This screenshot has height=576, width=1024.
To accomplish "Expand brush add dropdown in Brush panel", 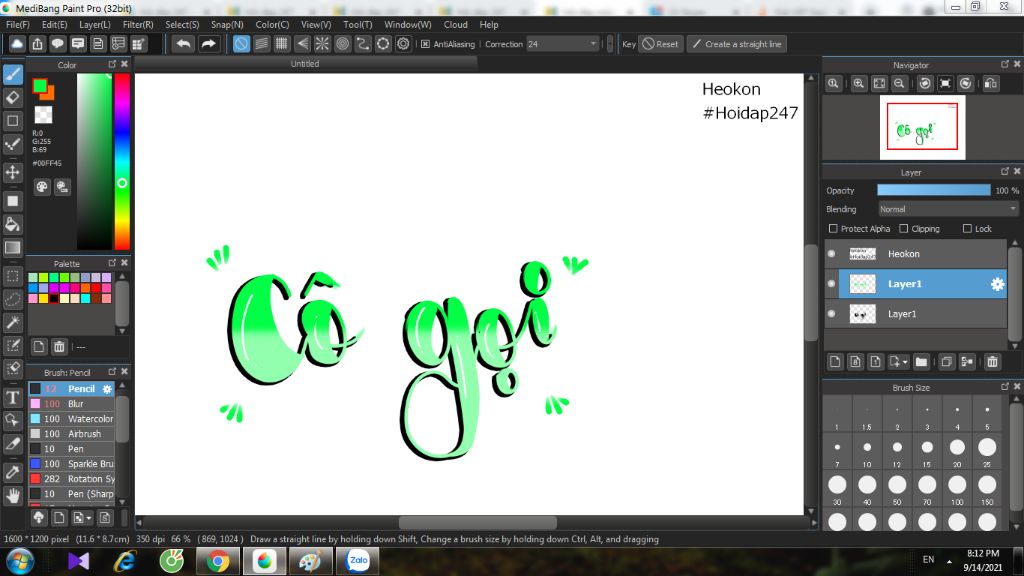I will tap(89, 518).
